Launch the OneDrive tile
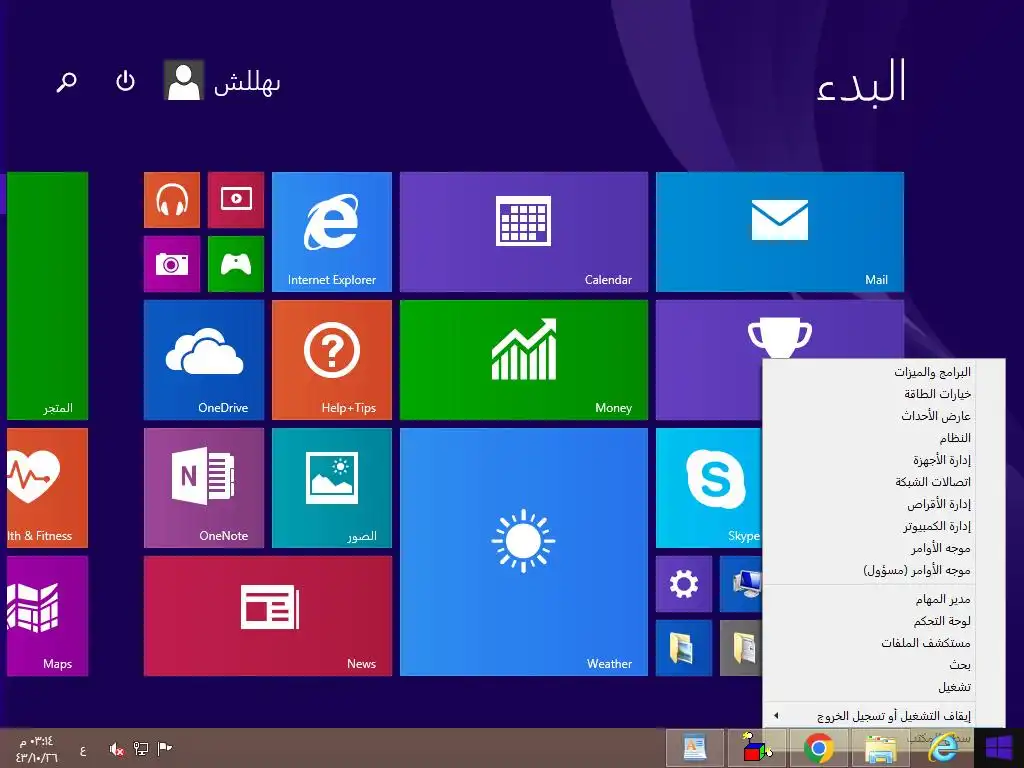 (x=204, y=360)
